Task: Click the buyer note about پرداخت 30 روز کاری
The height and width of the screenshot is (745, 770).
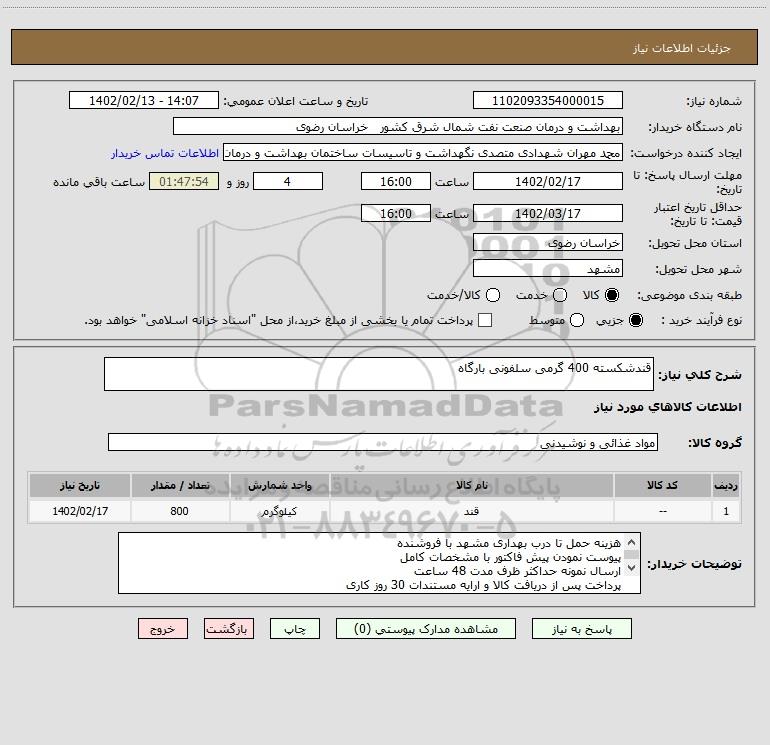Action: coord(484,585)
